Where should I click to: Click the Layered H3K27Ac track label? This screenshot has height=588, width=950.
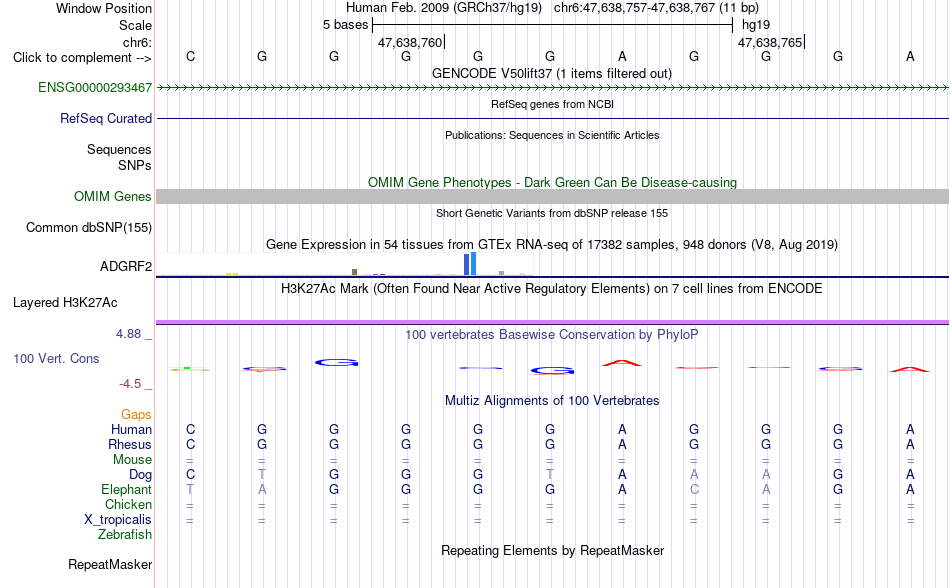click(x=65, y=303)
